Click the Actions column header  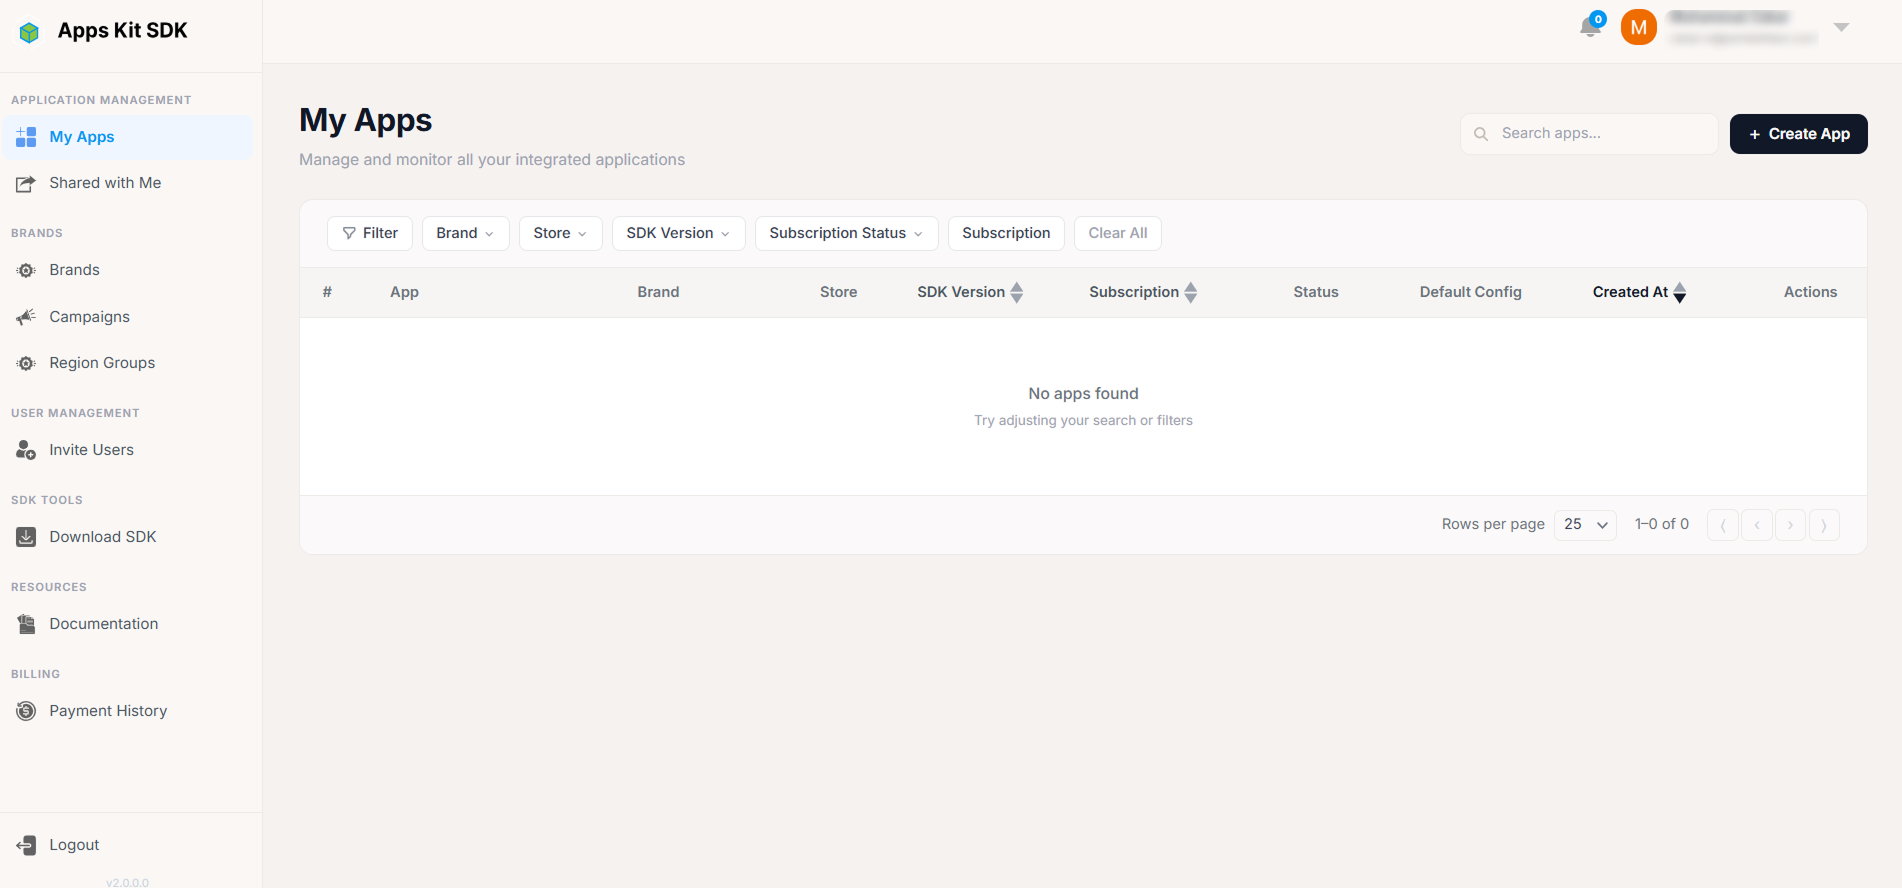[x=1810, y=292]
